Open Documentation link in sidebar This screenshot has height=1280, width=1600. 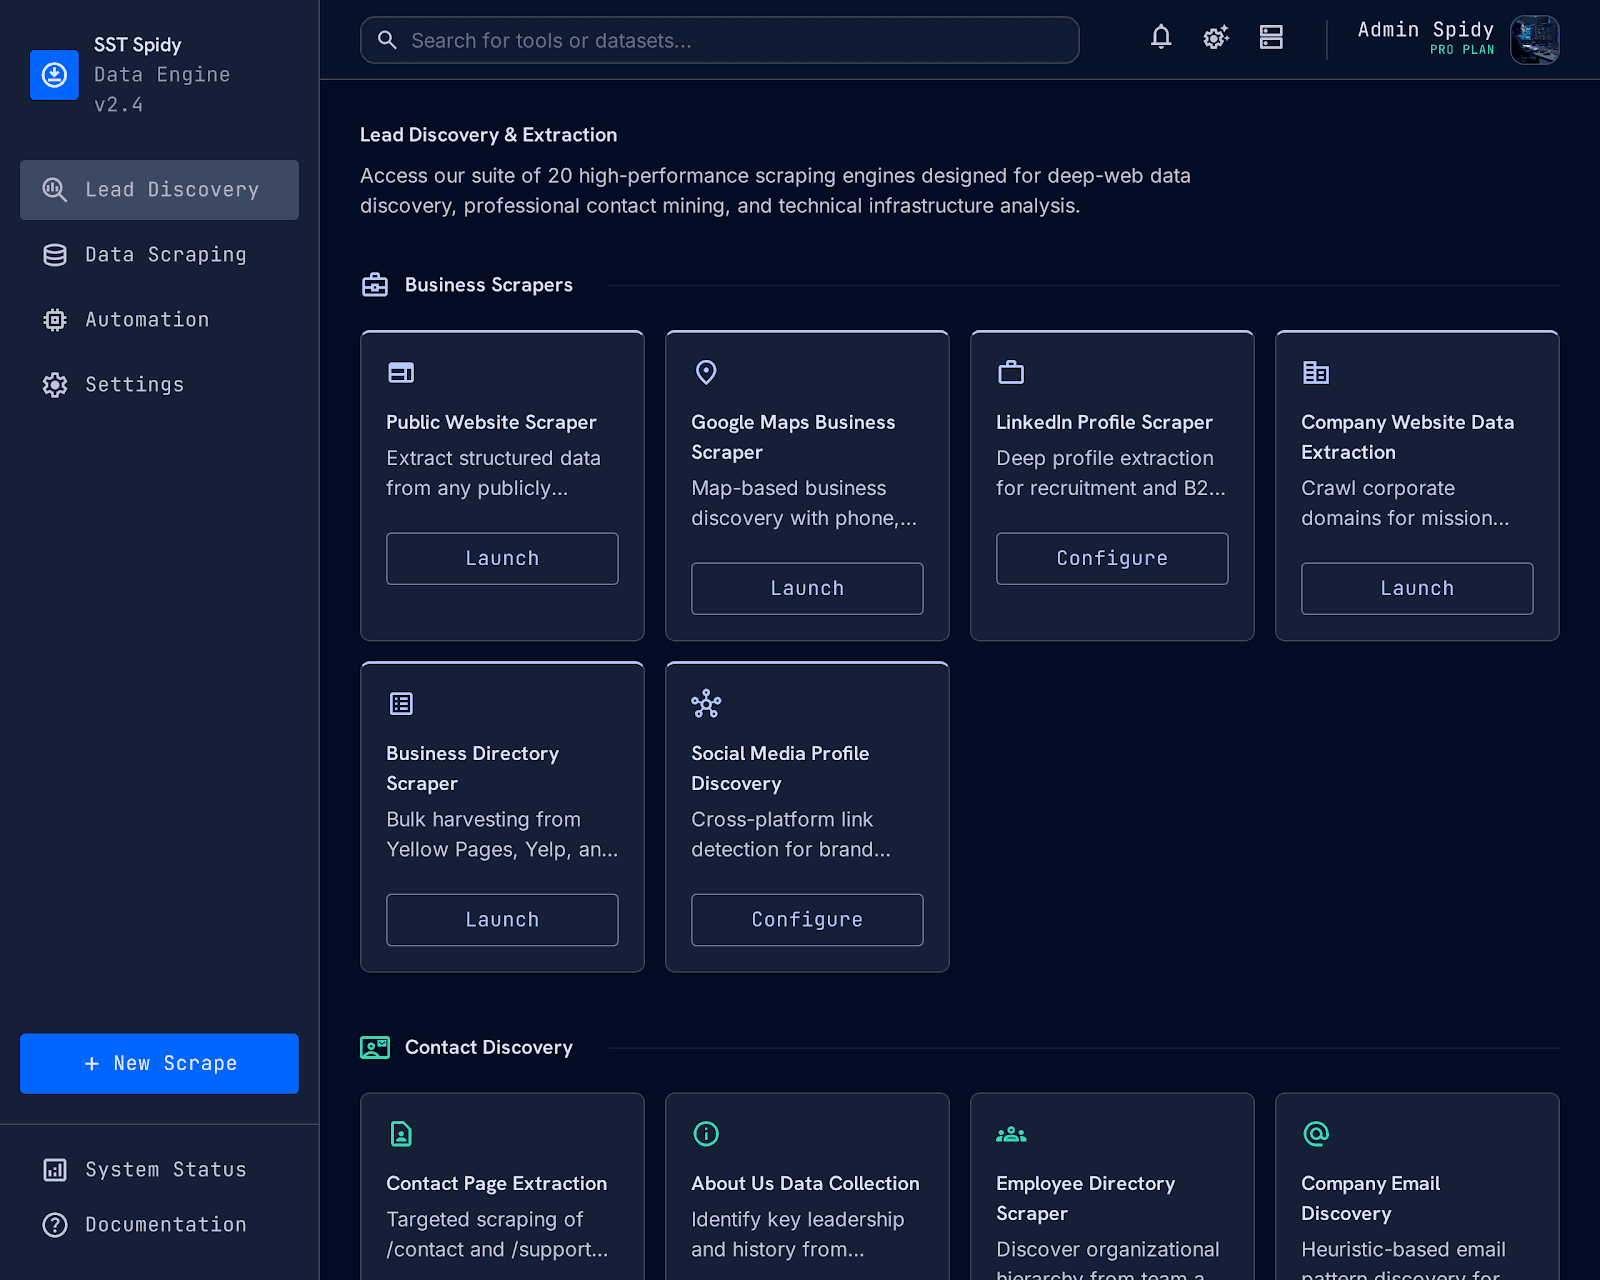(x=159, y=1225)
